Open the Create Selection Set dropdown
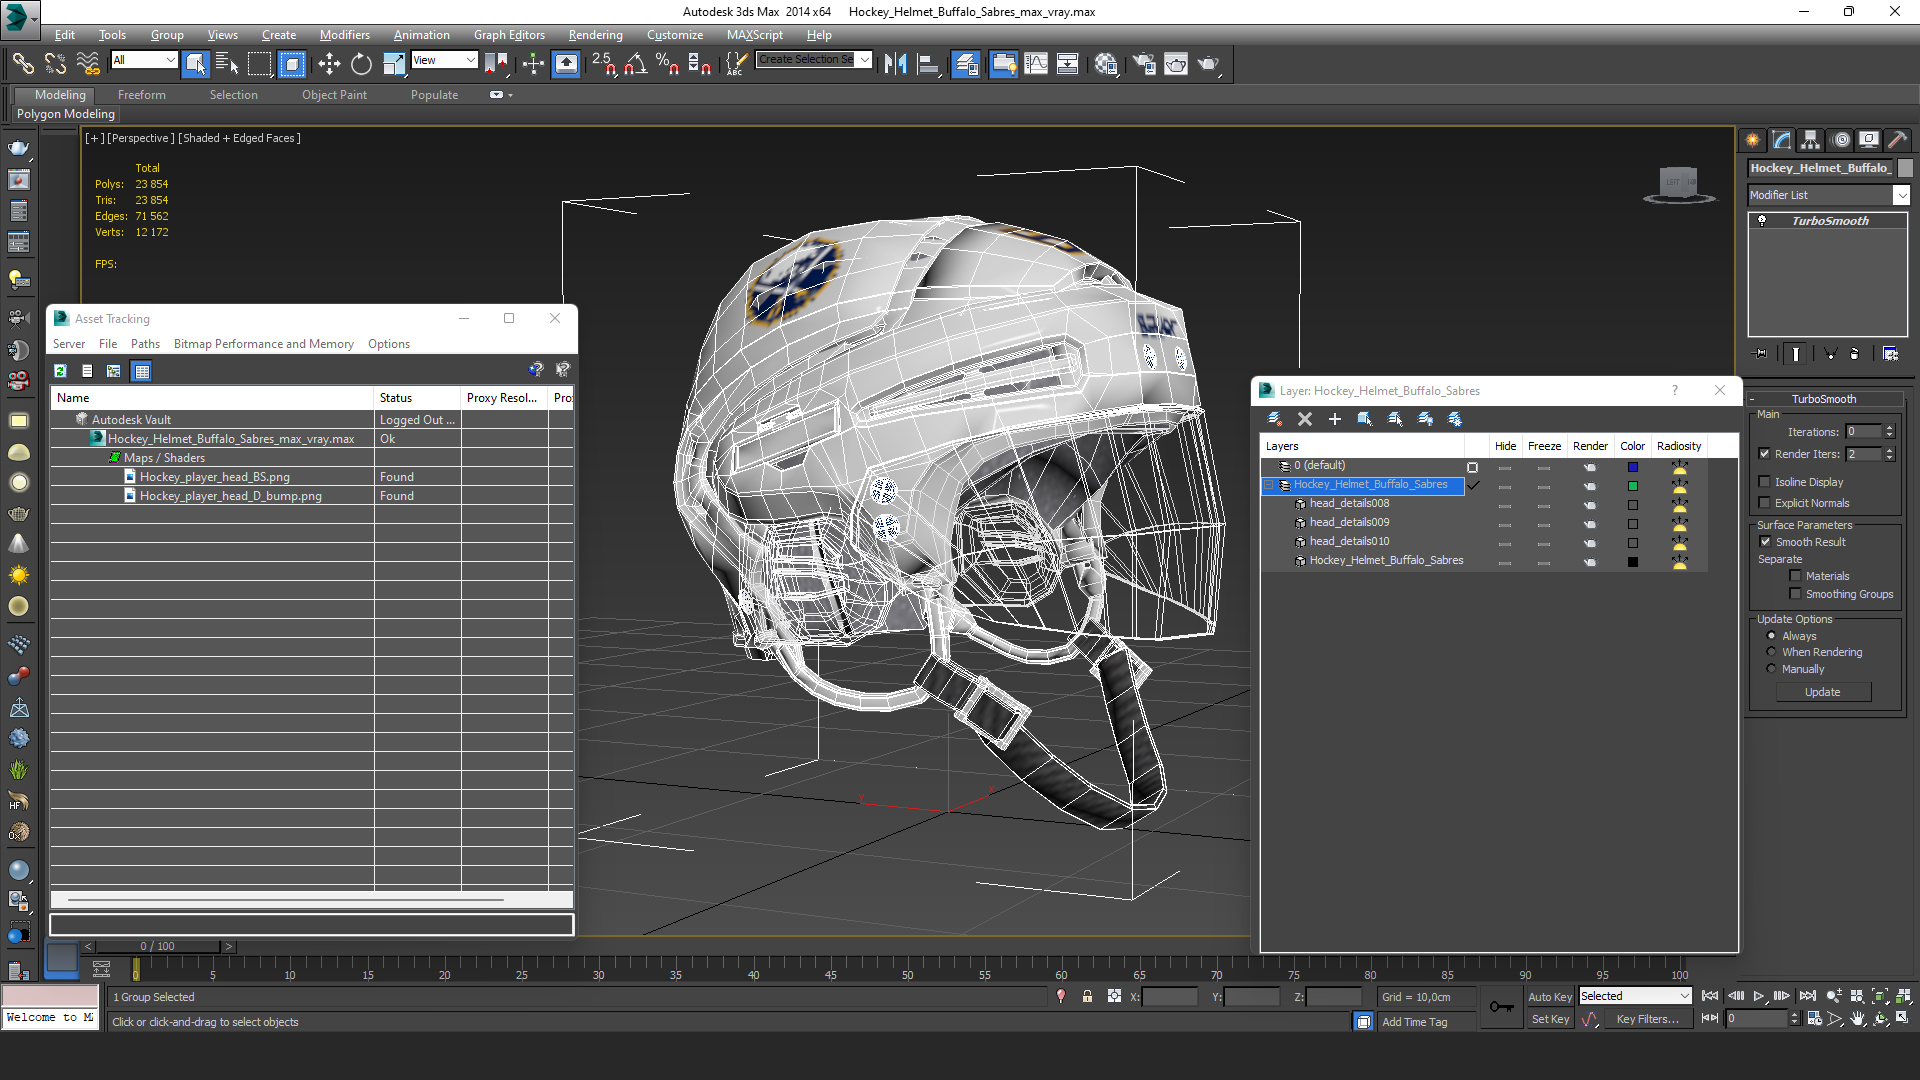Image resolution: width=1920 pixels, height=1080 pixels. point(864,59)
